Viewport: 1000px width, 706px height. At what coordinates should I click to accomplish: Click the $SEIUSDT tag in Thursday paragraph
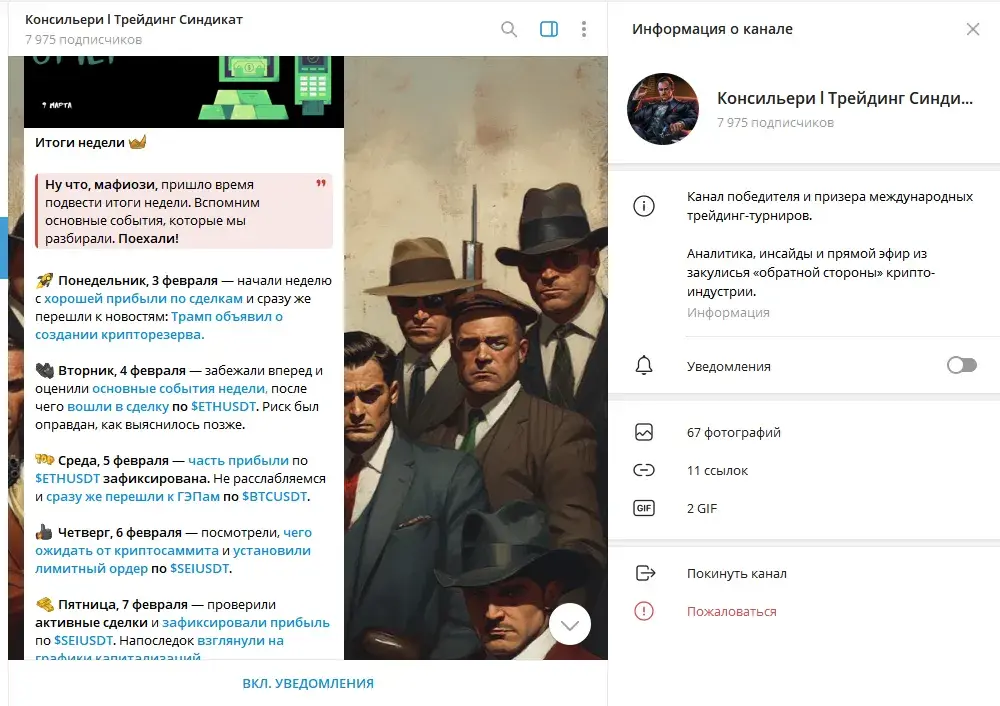coord(199,568)
